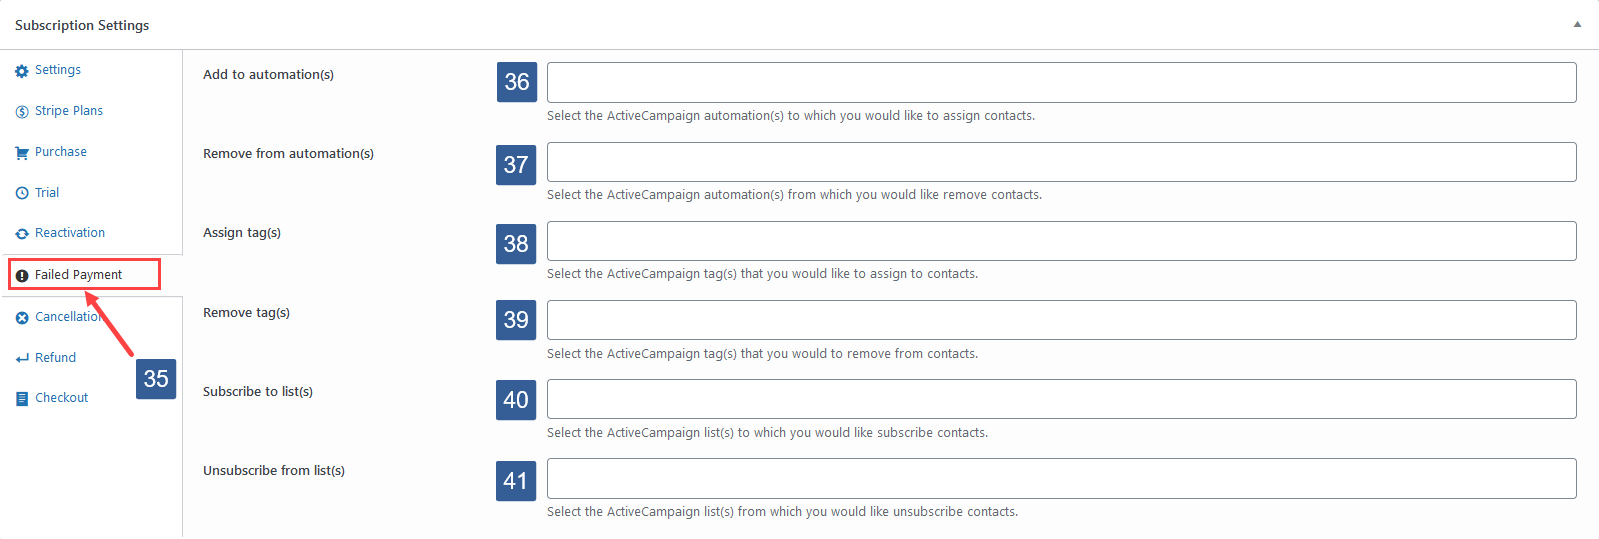Switch to the Stripe Plans tab
The width and height of the screenshot is (1599, 539).
[x=69, y=111]
